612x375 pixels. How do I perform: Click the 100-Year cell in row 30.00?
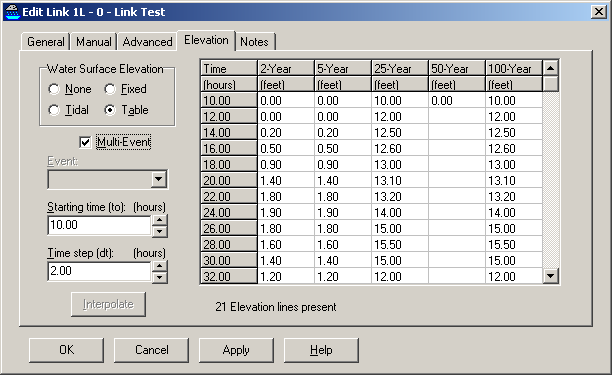[514, 261]
